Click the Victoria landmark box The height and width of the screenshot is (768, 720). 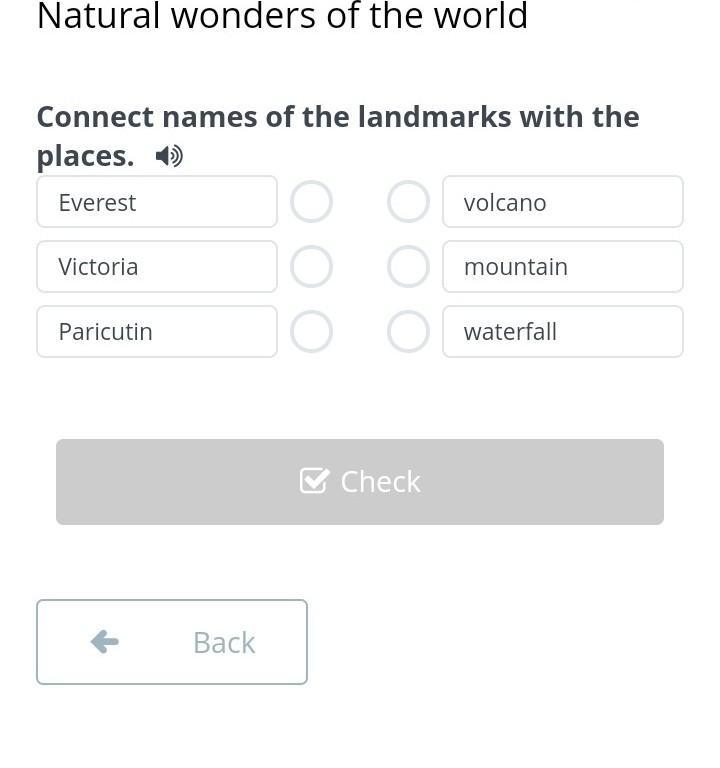(157, 267)
